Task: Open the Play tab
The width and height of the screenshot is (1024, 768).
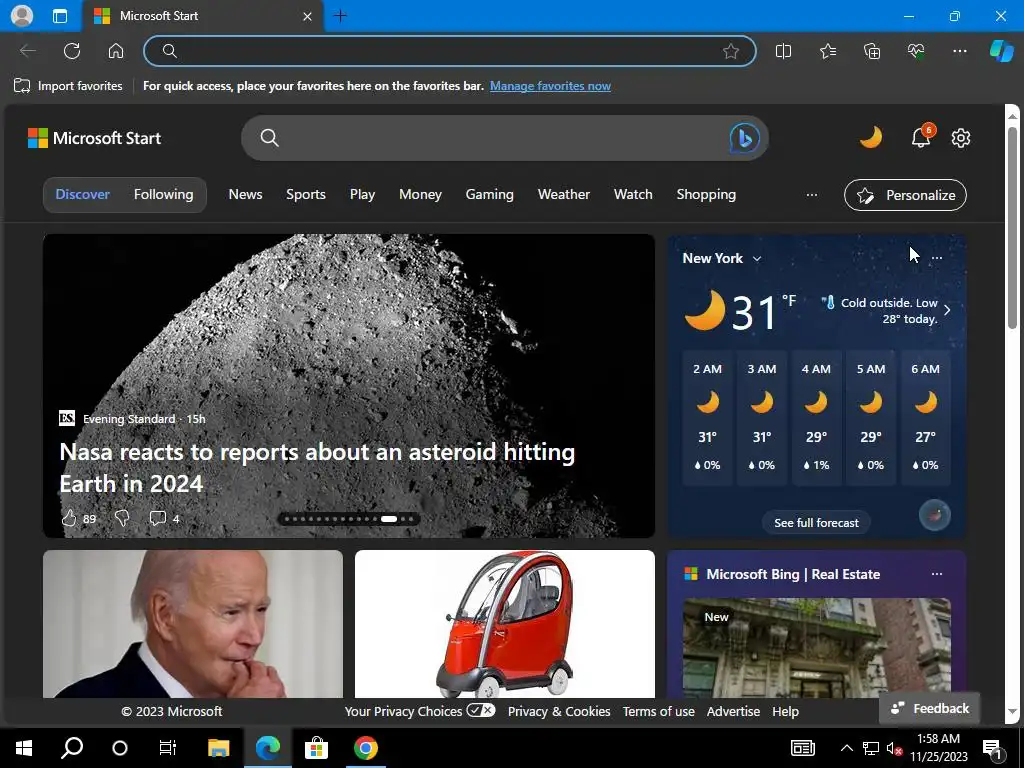Action: coord(362,194)
